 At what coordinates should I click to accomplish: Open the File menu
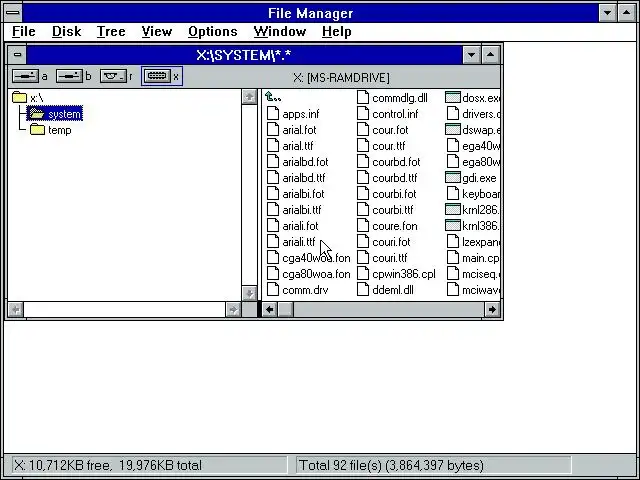24,32
